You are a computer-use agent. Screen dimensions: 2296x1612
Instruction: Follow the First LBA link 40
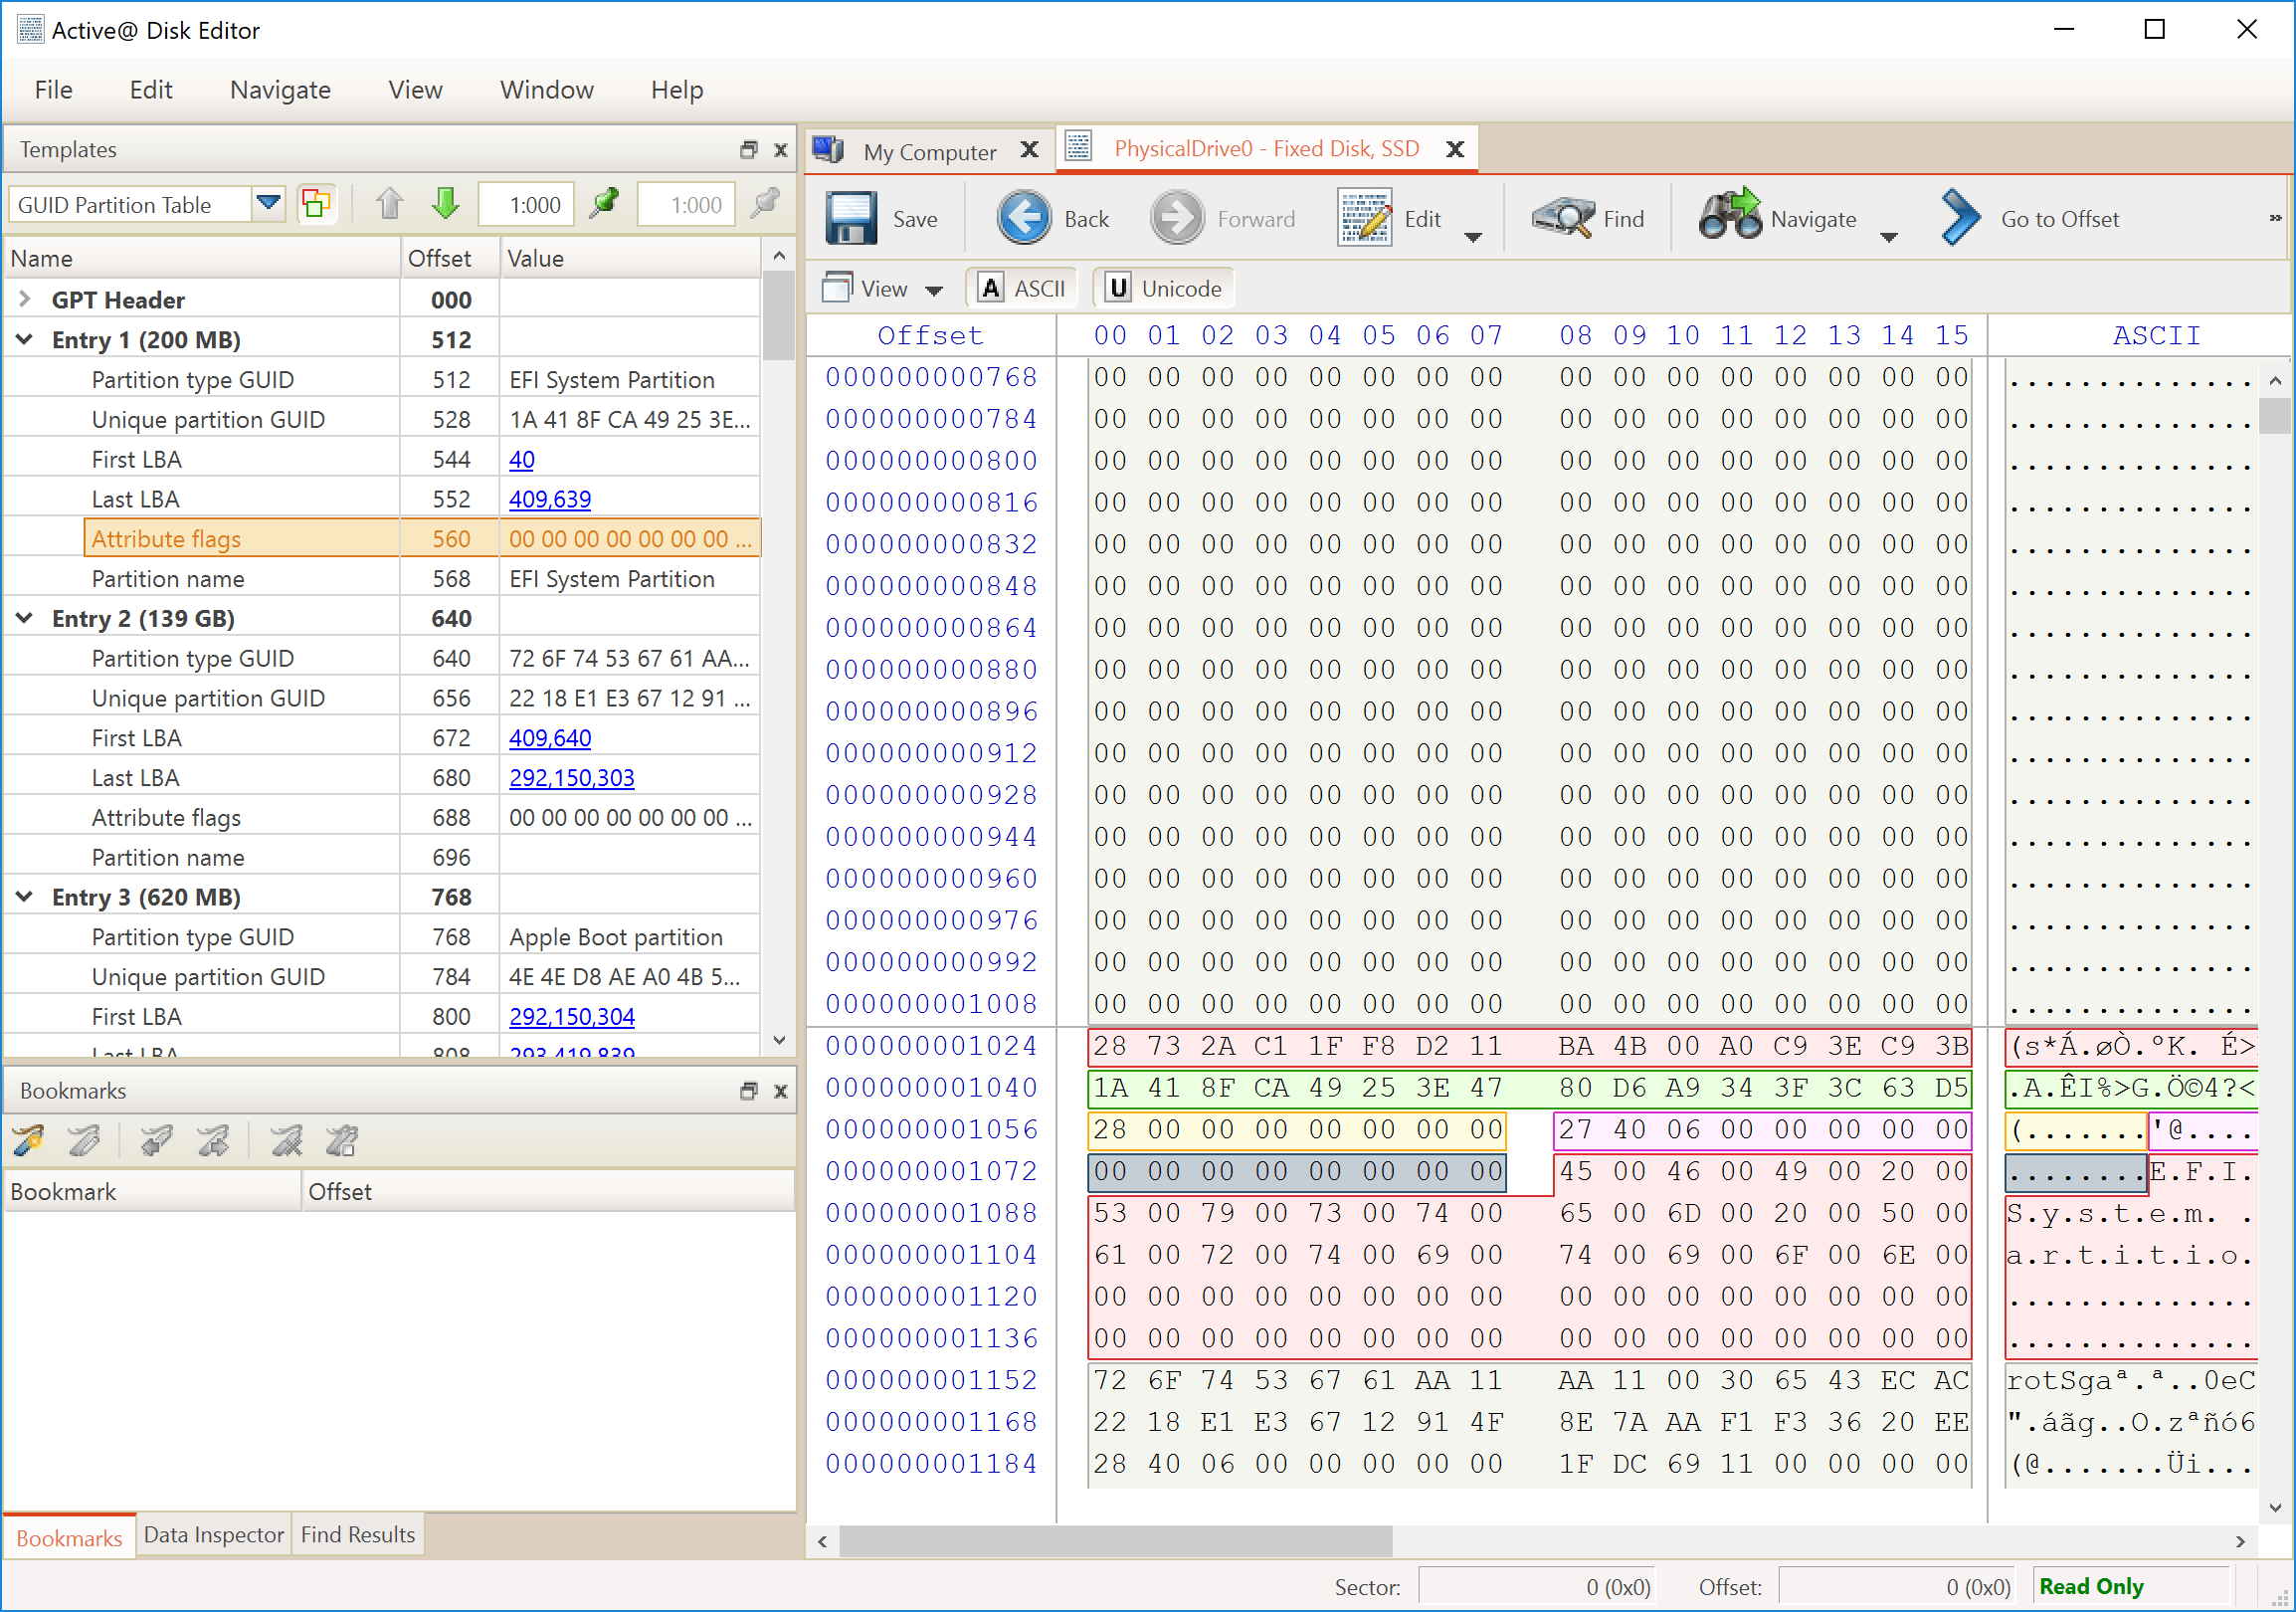coord(521,459)
